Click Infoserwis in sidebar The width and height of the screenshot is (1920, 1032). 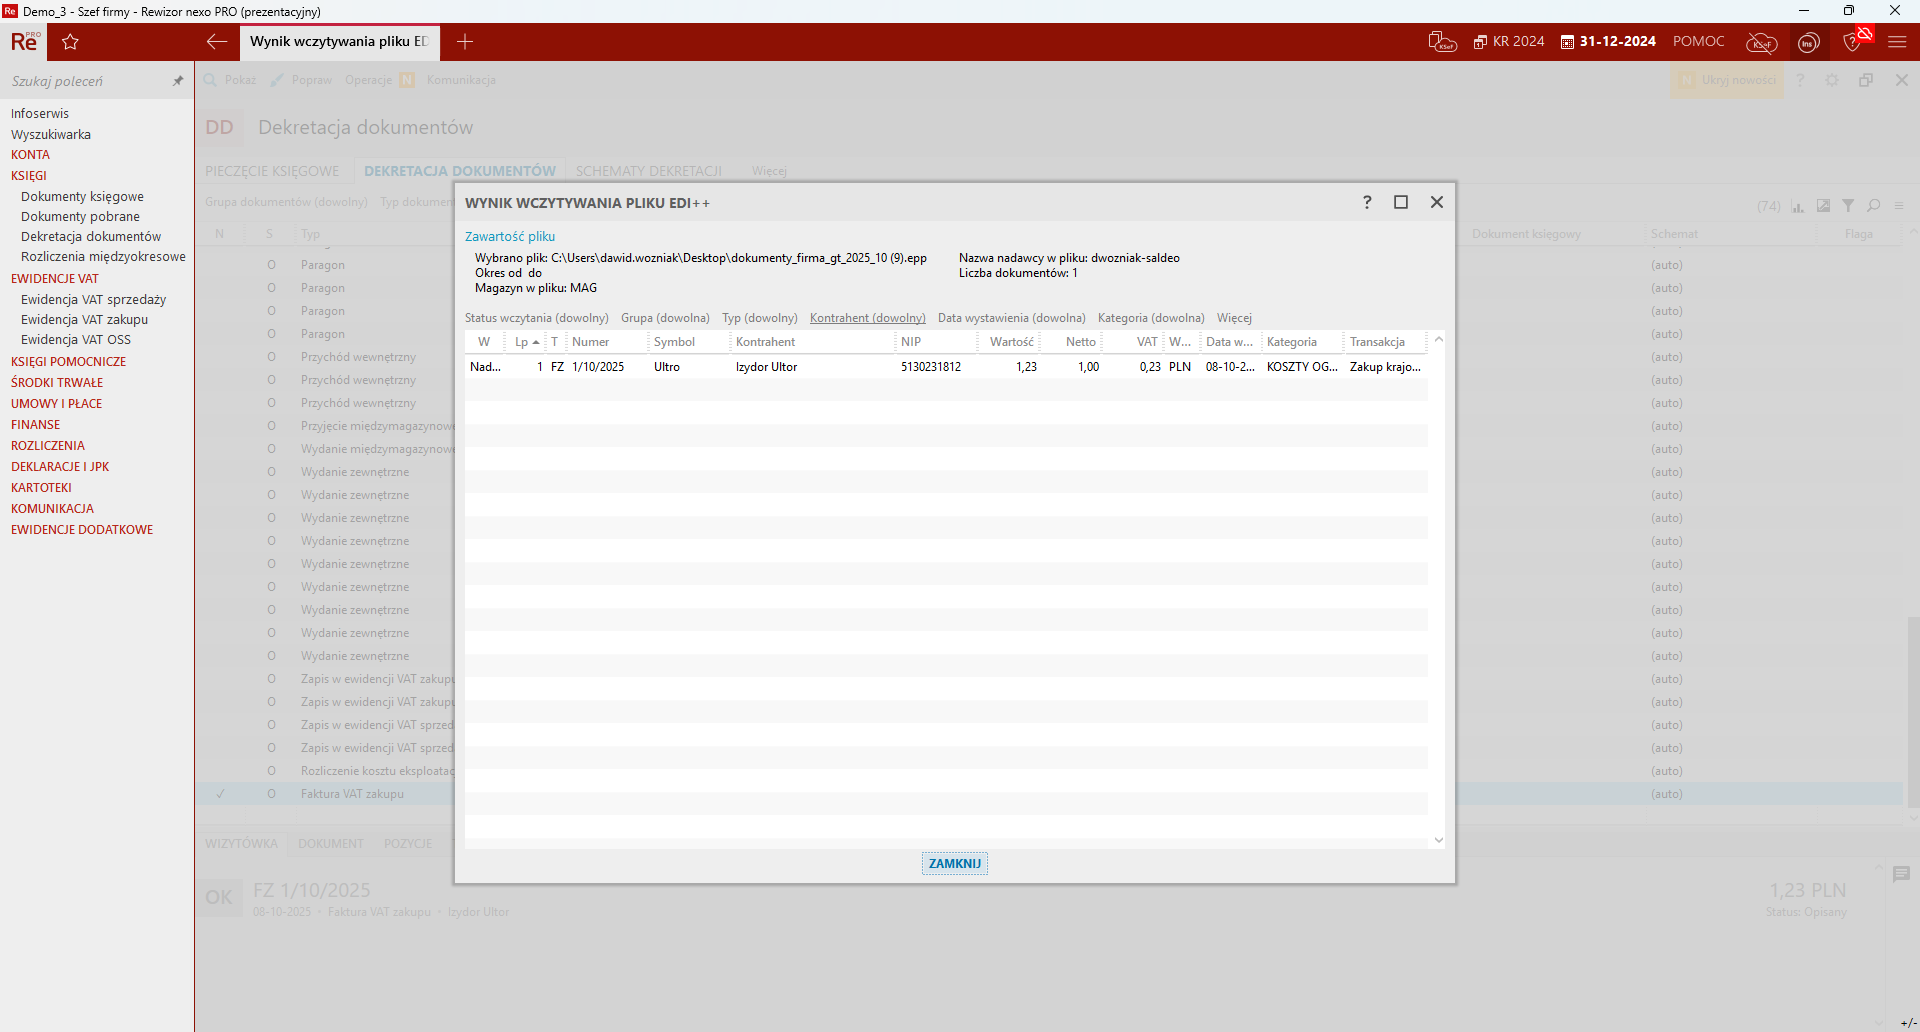click(x=40, y=114)
